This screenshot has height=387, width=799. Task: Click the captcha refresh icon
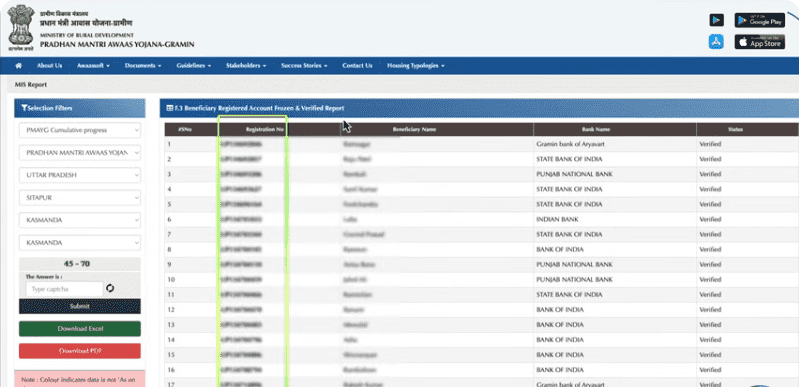click(x=110, y=289)
